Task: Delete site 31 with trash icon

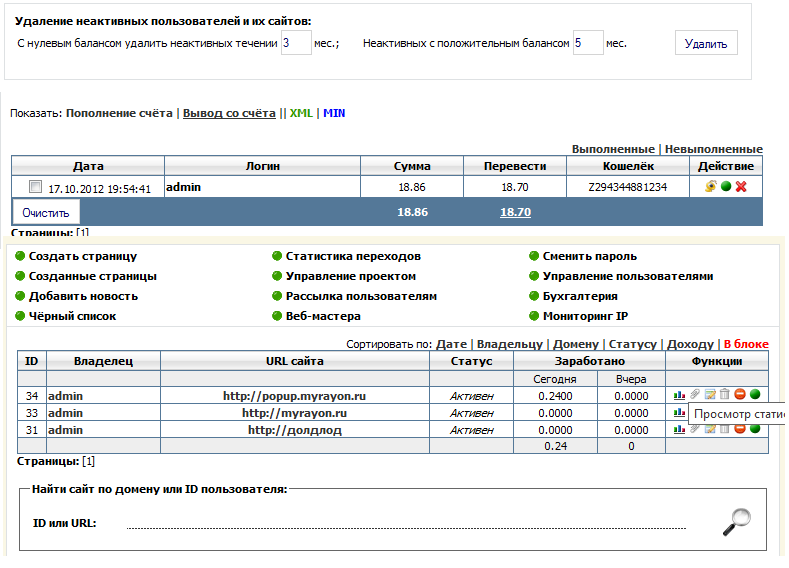Action: (x=725, y=429)
